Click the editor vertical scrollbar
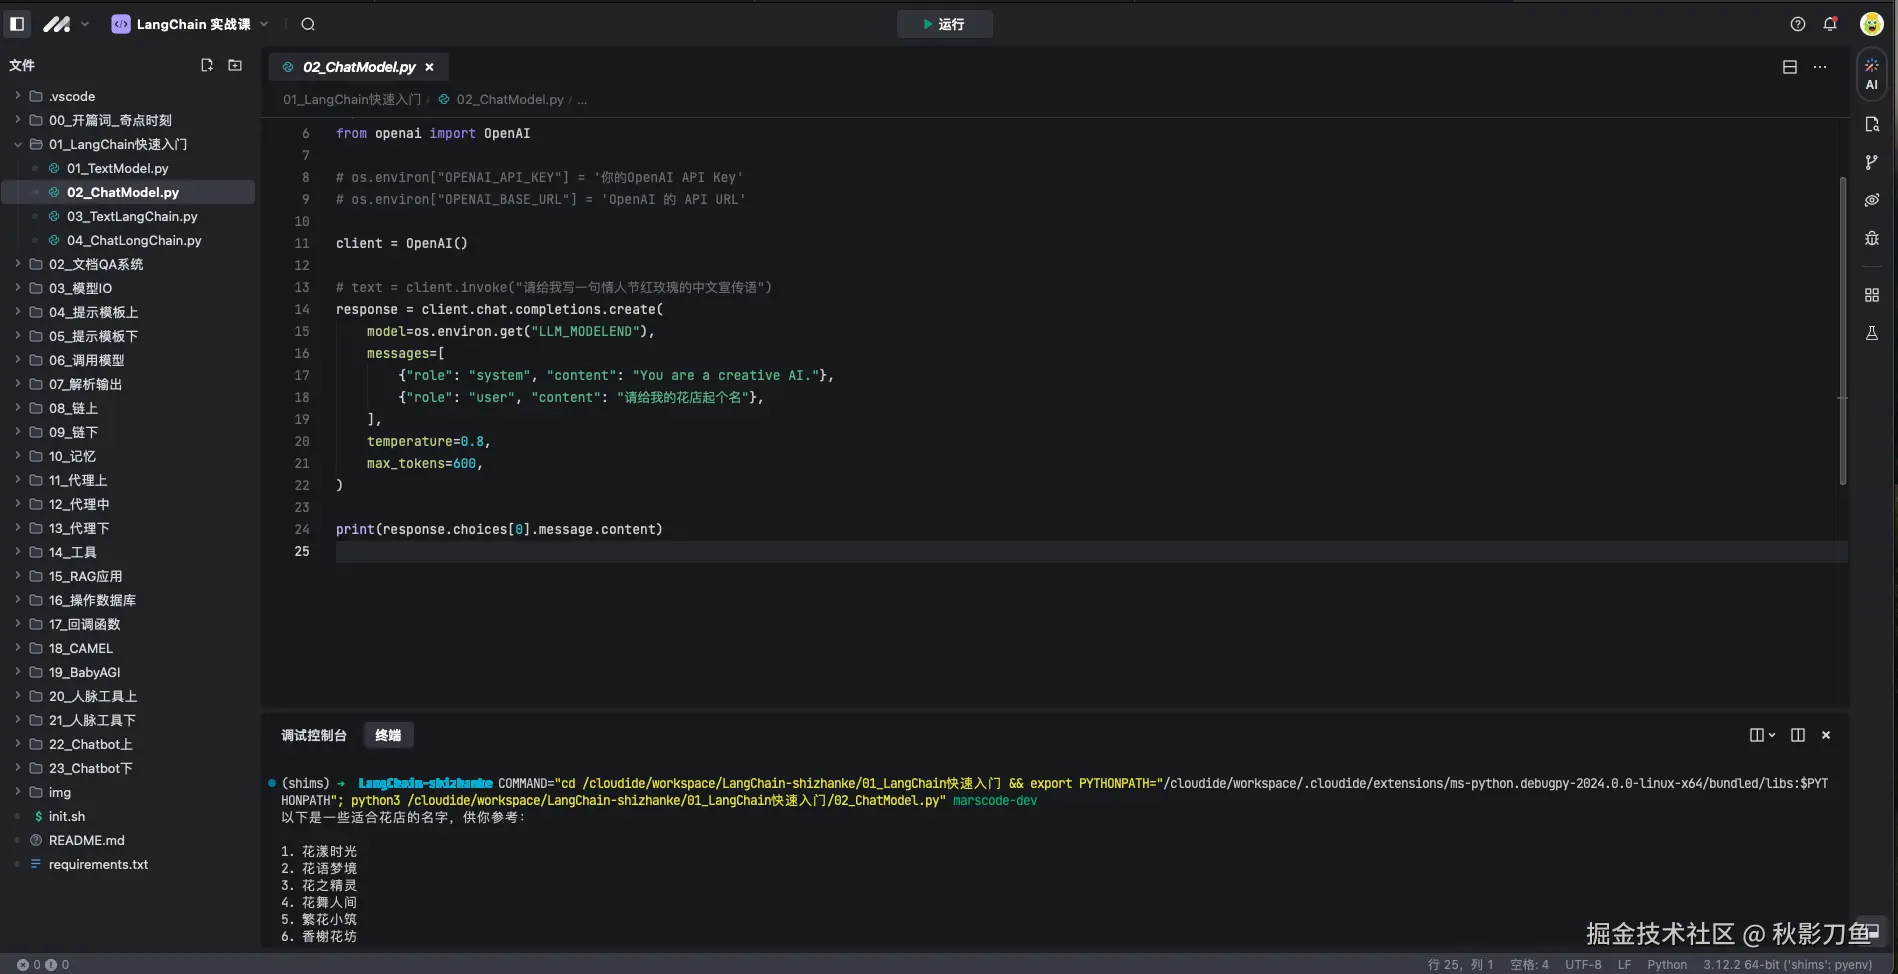Viewport: 1898px width, 974px height. [x=1842, y=330]
